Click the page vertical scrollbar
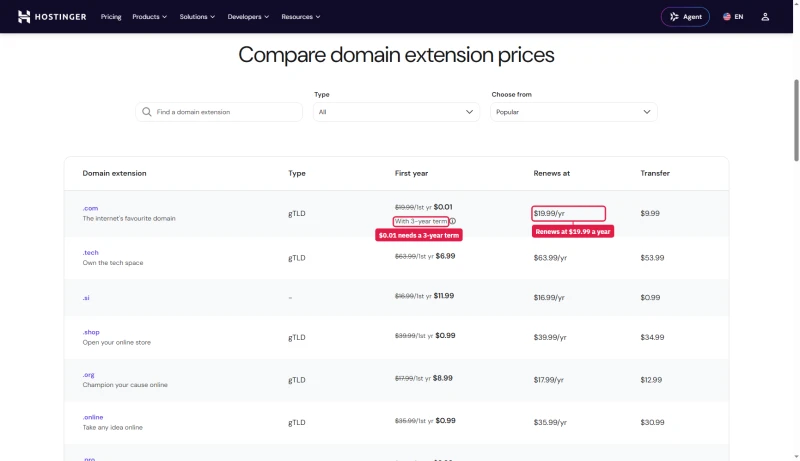Image resolution: width=800 pixels, height=461 pixels. pos(796,120)
